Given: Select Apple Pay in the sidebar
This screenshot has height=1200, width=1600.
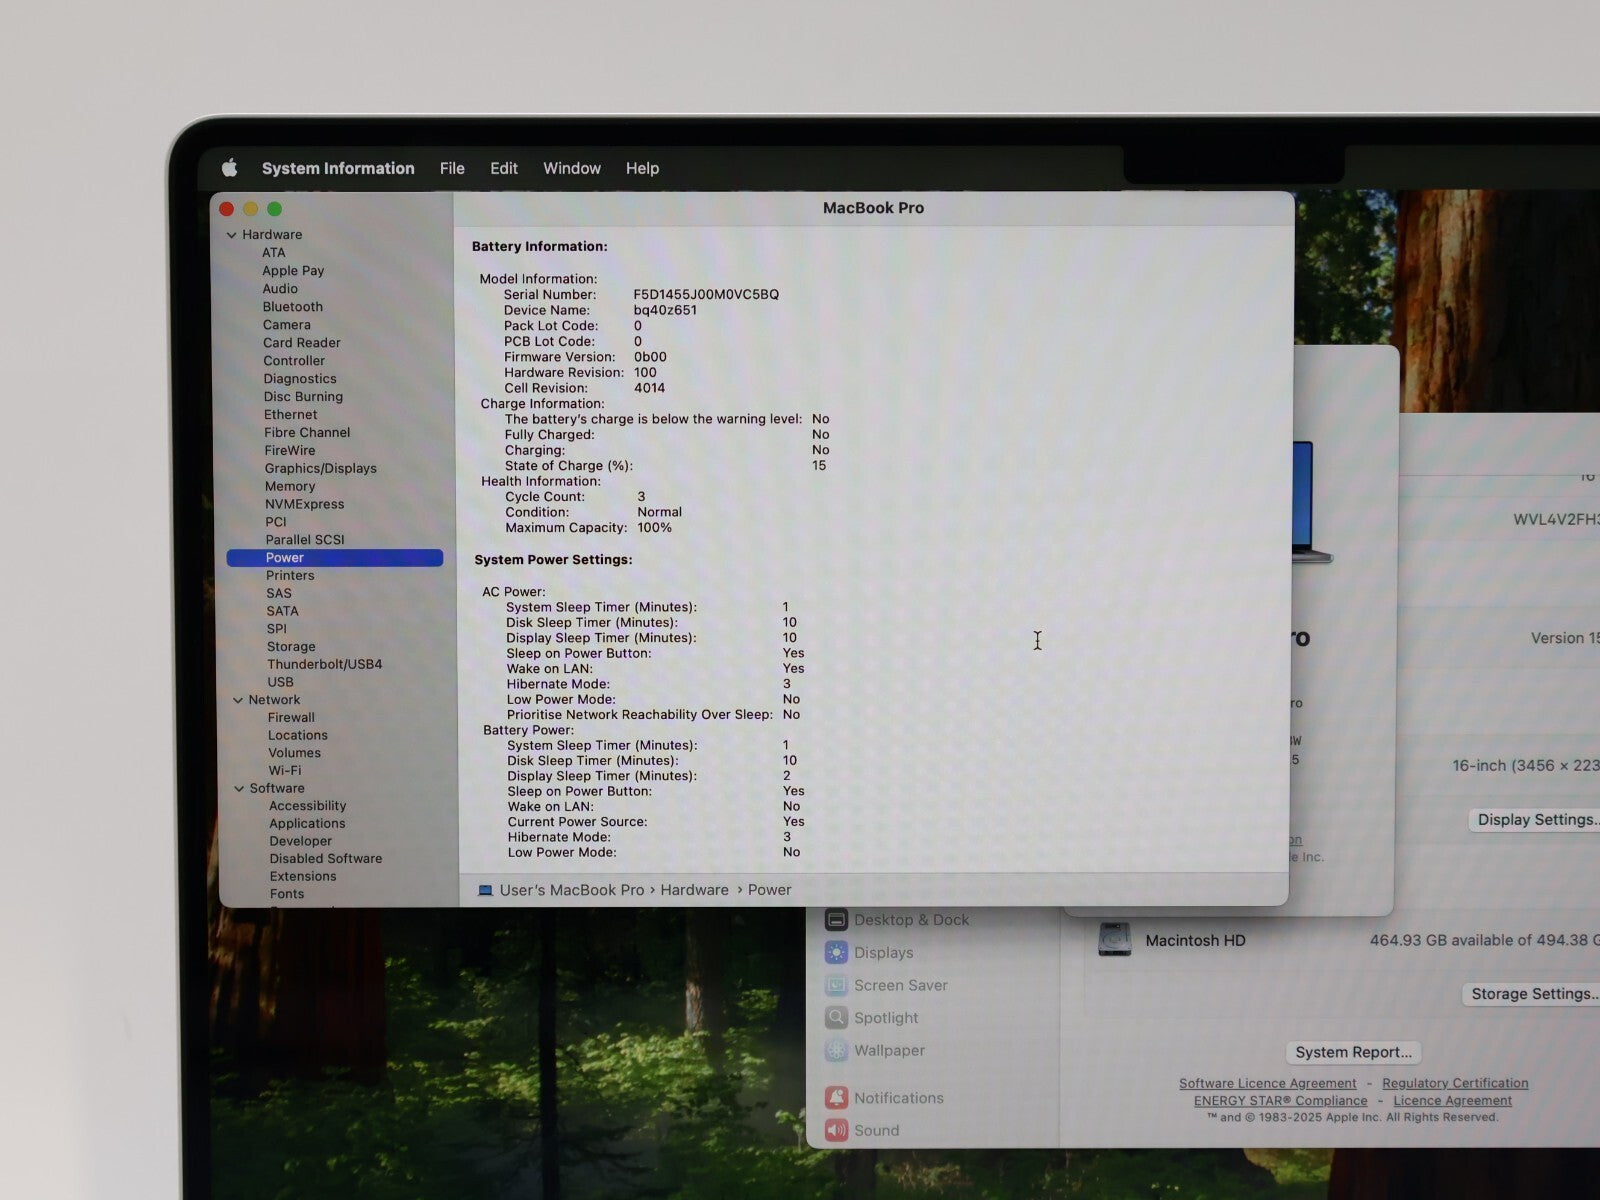Looking at the screenshot, I should pyautogui.click(x=293, y=270).
